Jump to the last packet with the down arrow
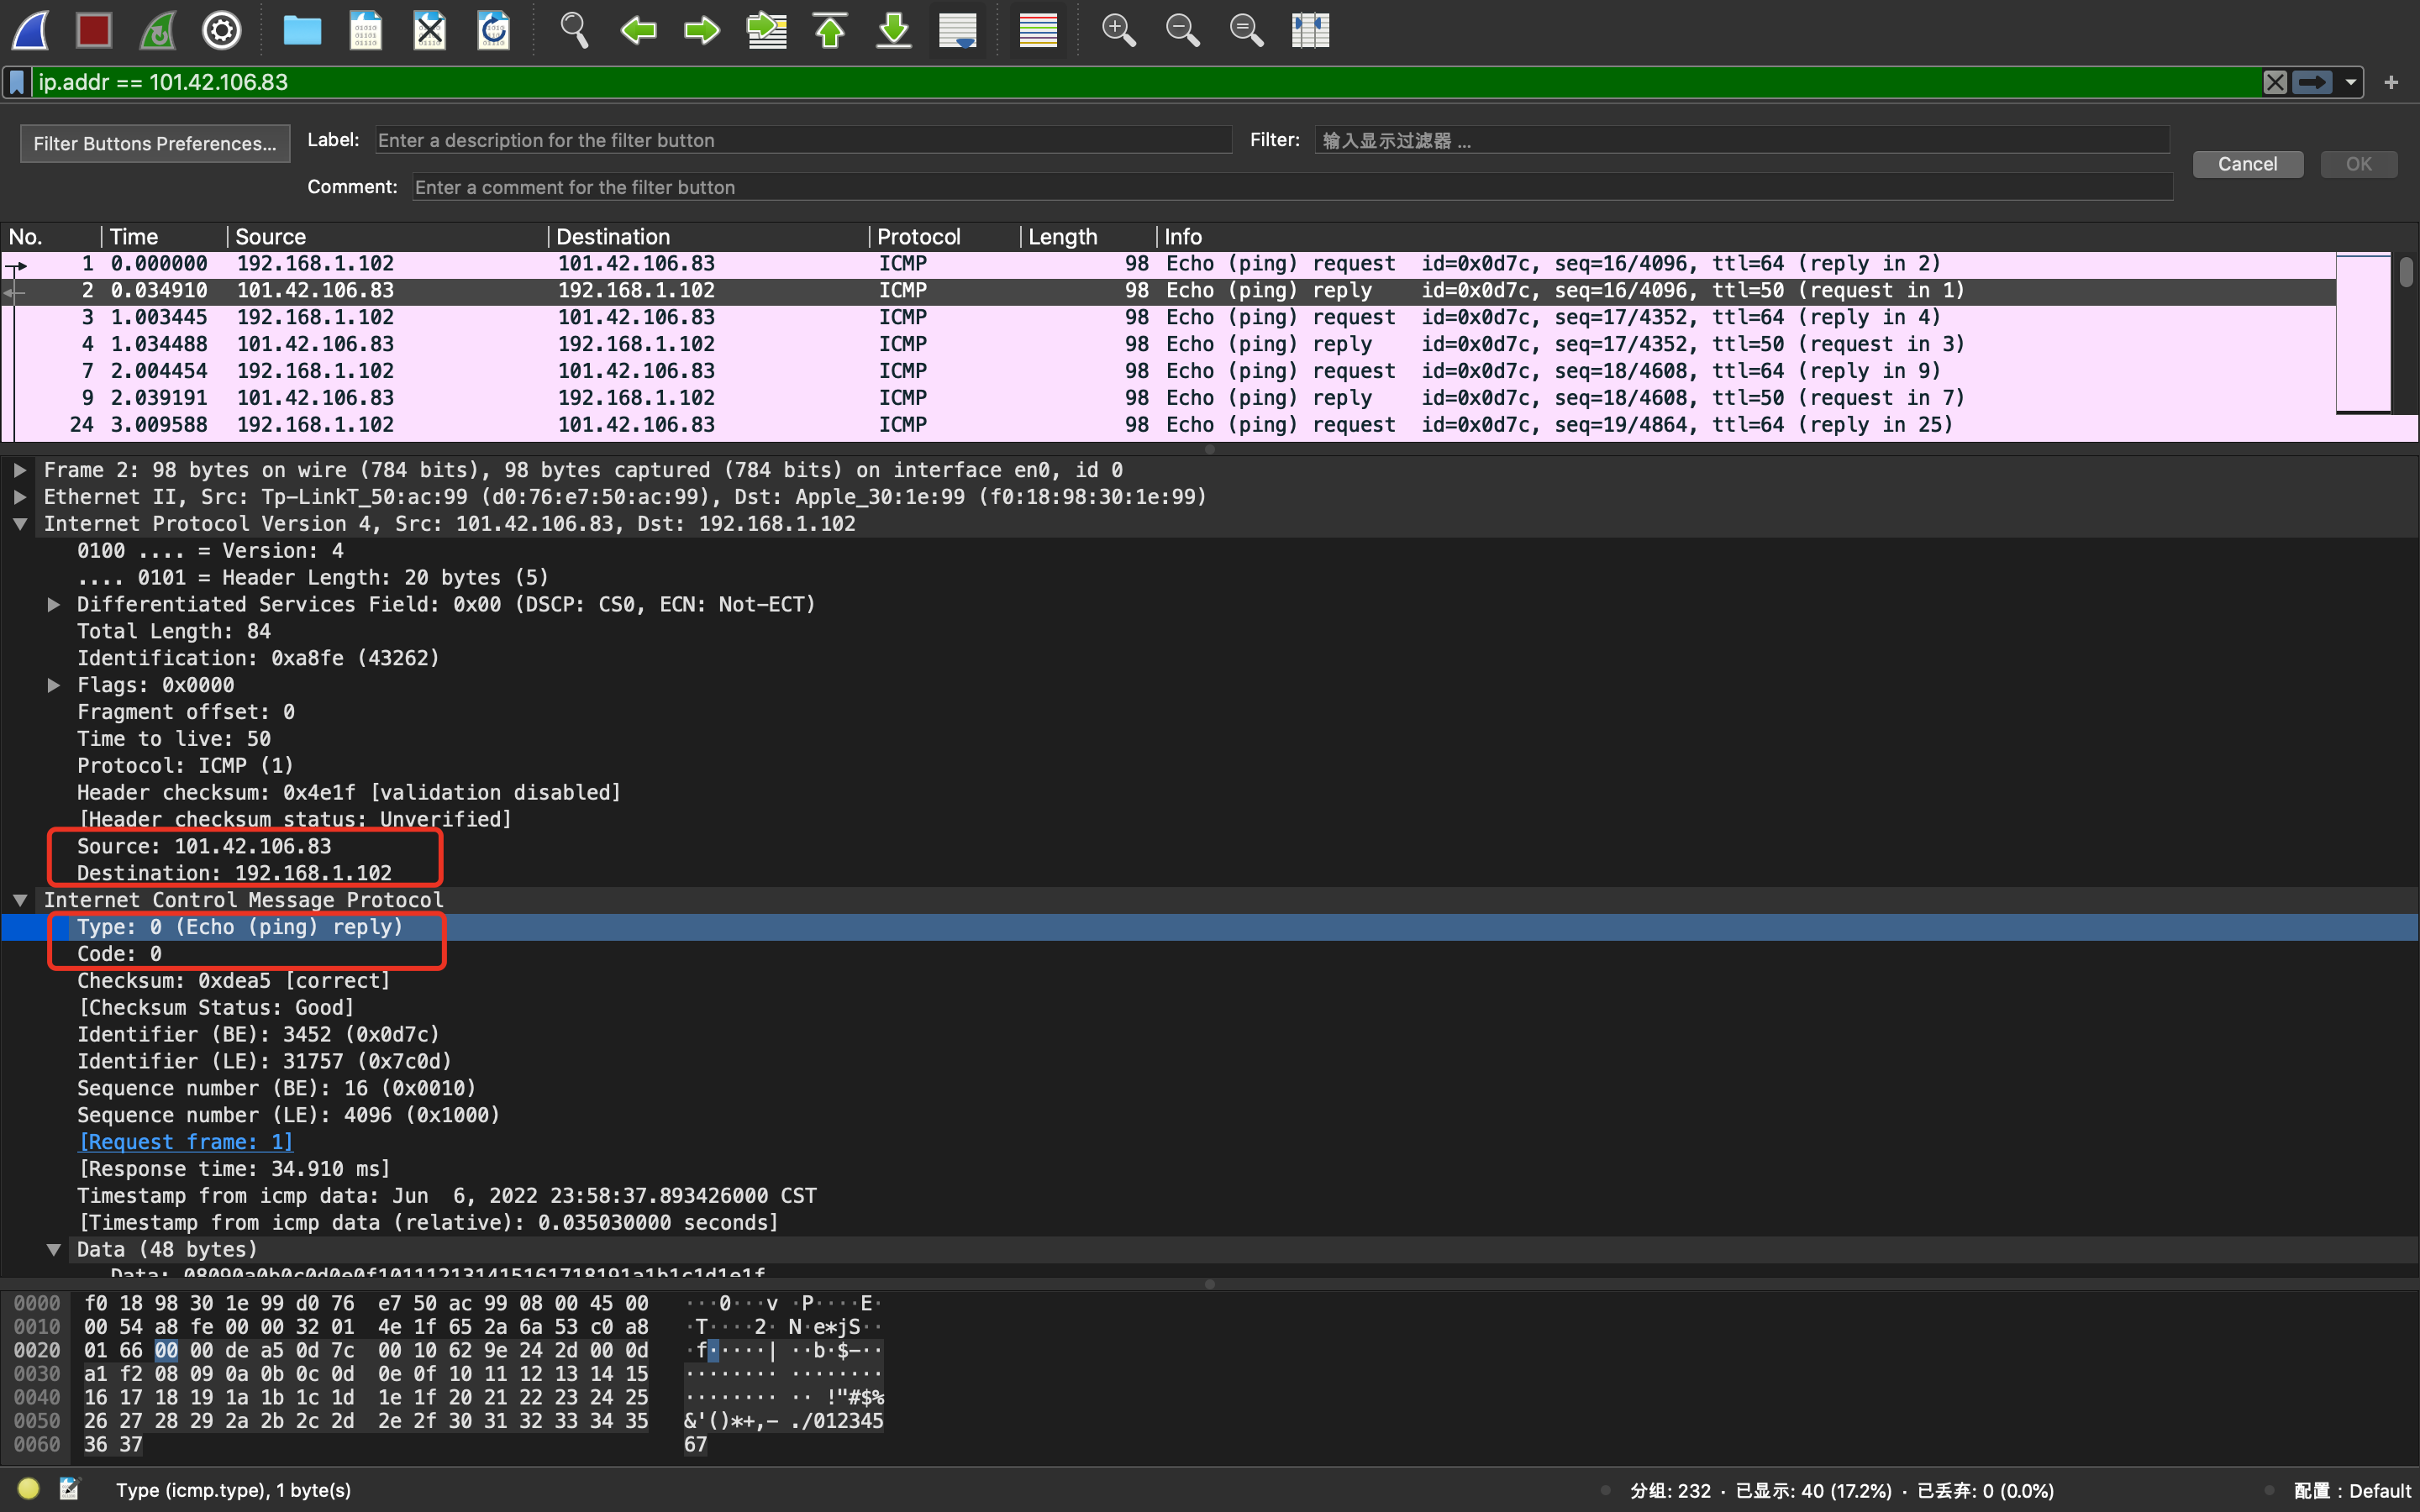This screenshot has width=2420, height=1512. pyautogui.click(x=894, y=31)
